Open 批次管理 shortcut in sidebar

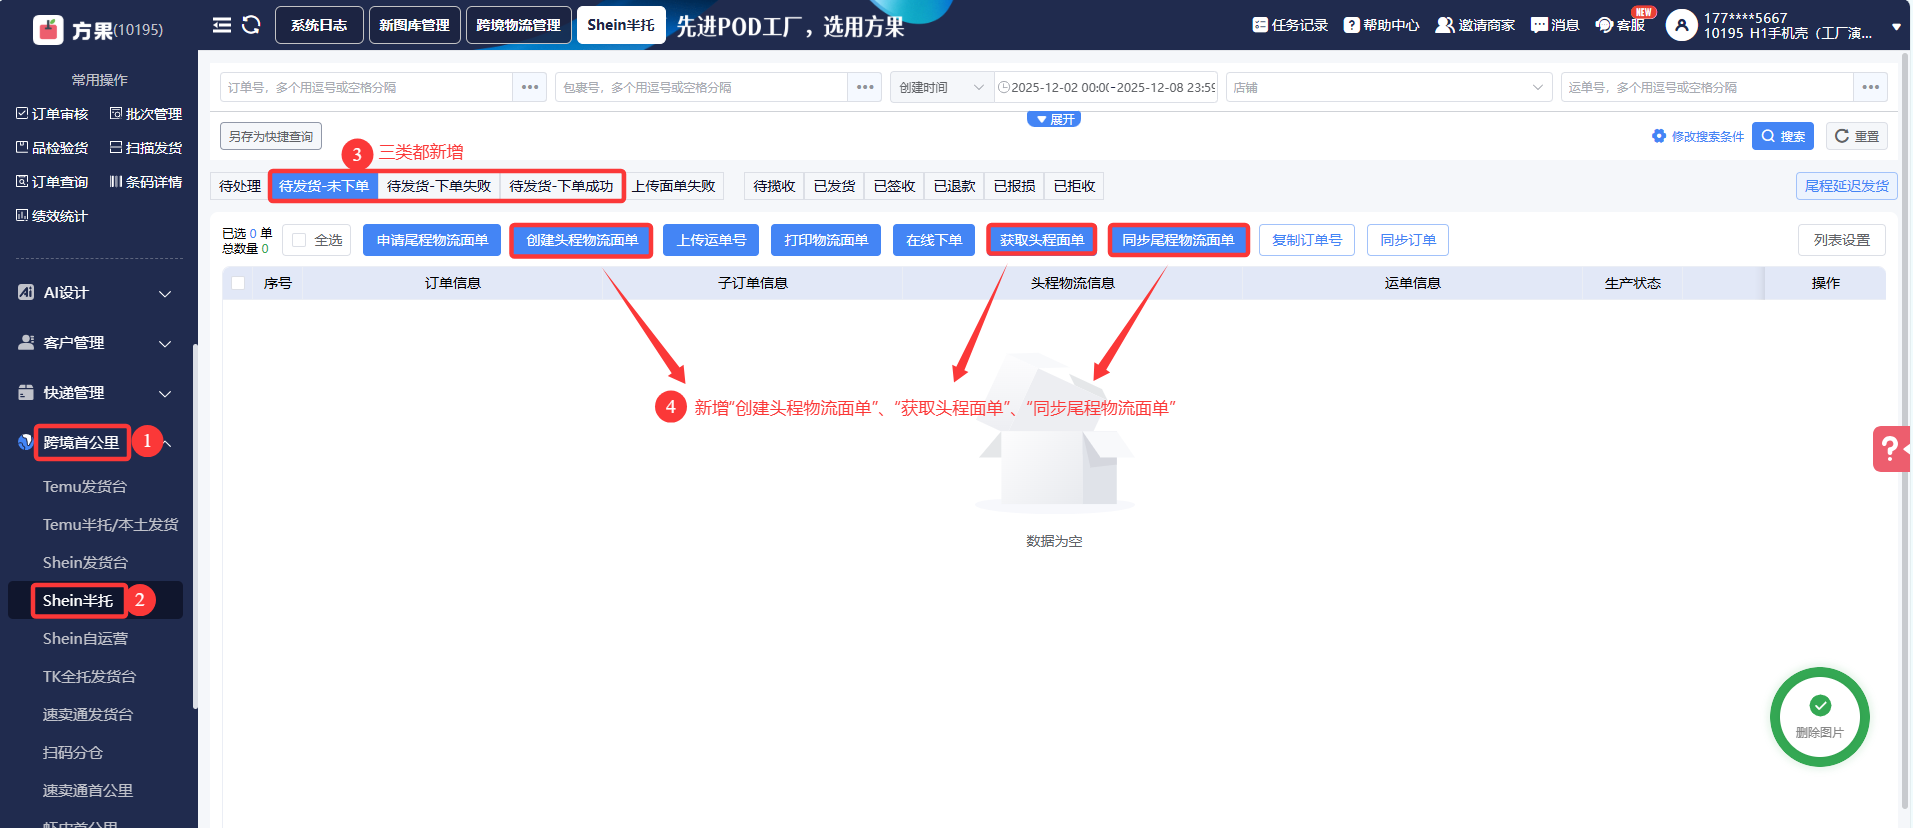(146, 114)
